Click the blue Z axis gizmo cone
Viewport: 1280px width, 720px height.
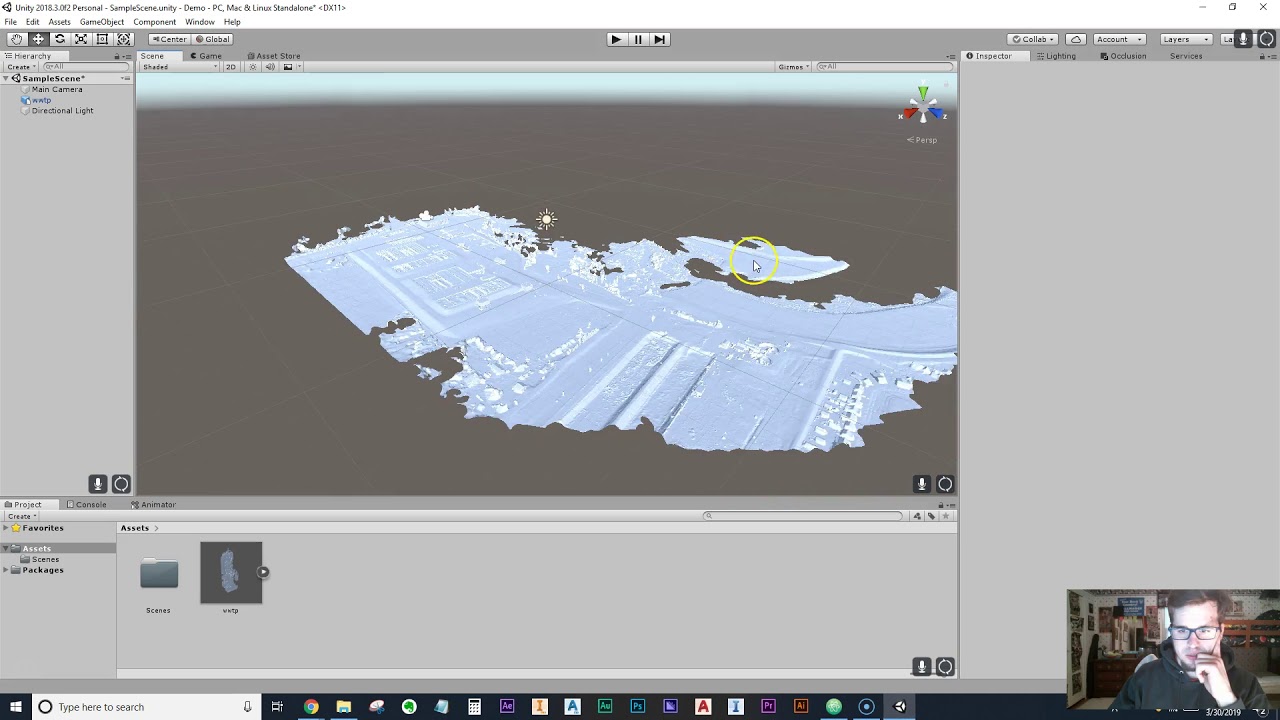[x=937, y=114]
